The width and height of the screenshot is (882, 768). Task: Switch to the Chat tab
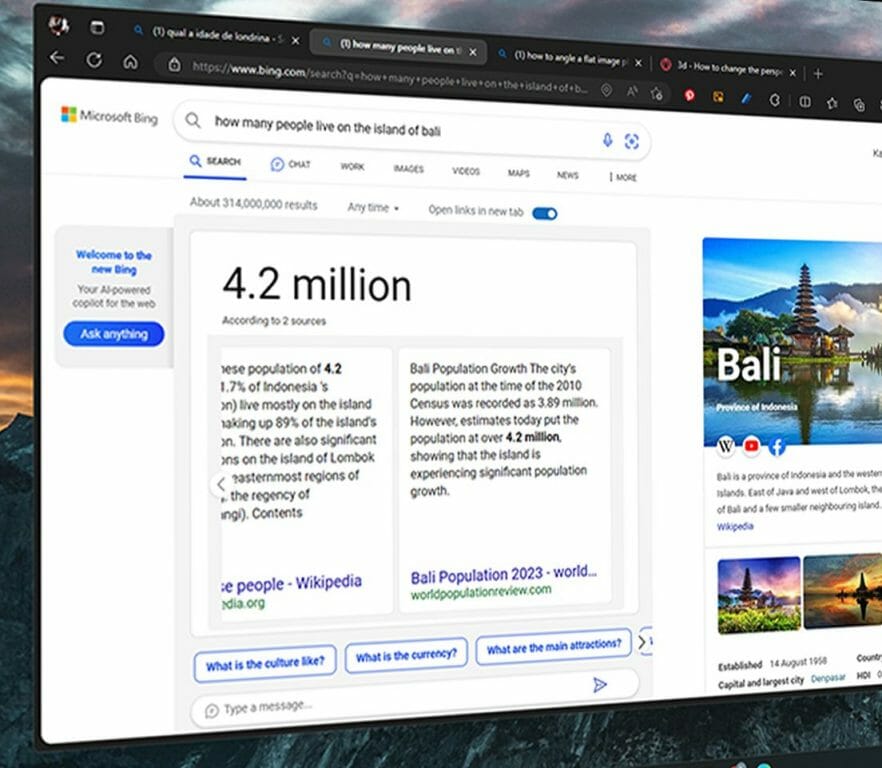click(291, 164)
